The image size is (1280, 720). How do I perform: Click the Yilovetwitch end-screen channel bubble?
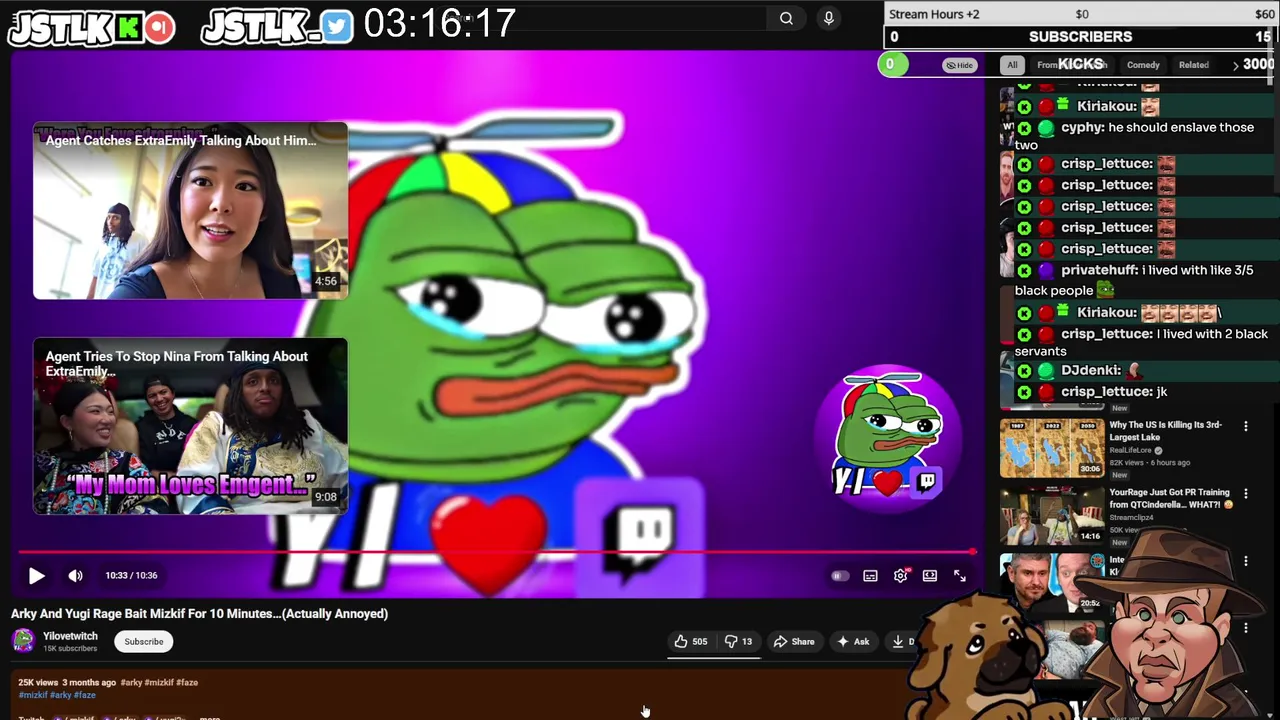889,438
